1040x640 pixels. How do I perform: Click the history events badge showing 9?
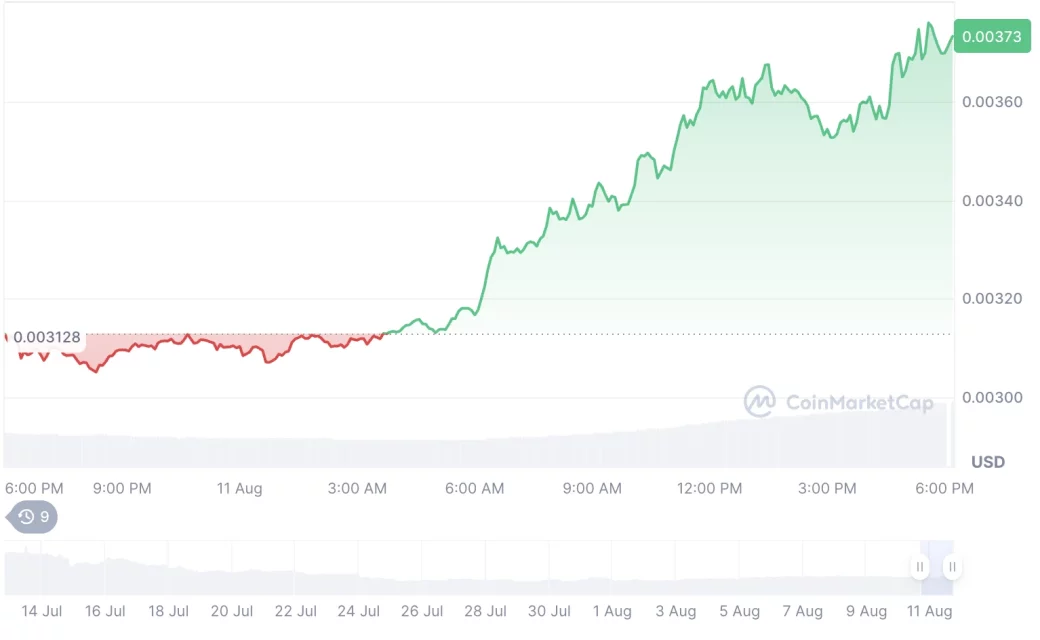click(33, 517)
